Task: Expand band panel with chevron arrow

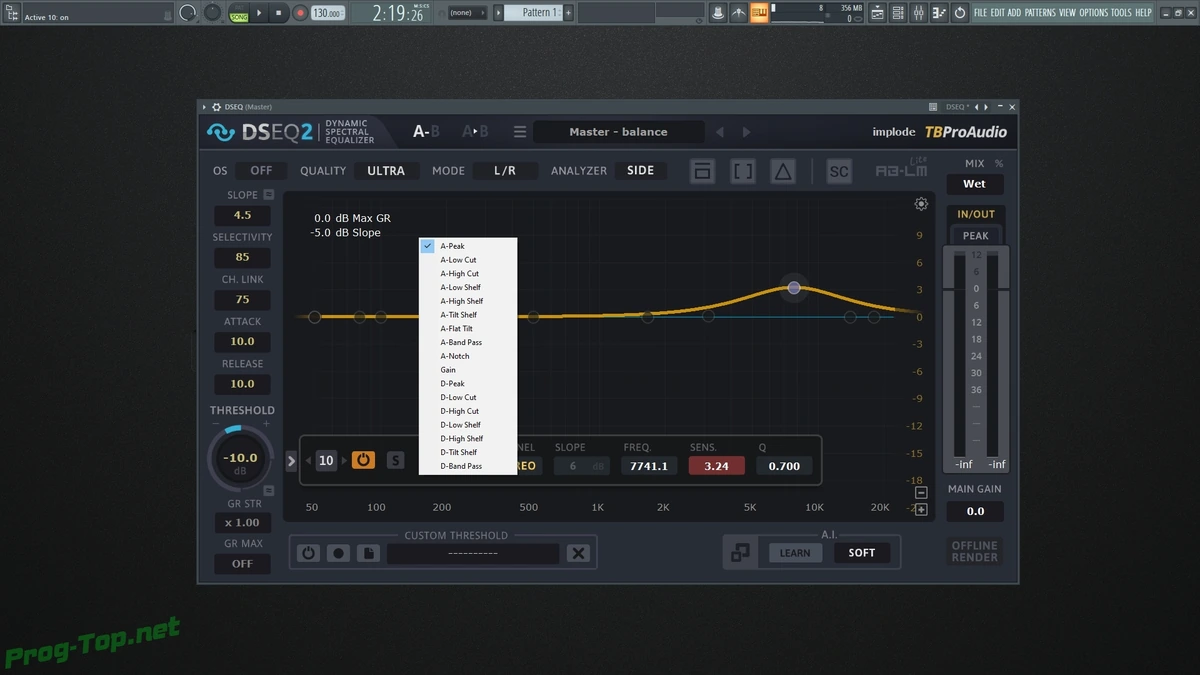Action: [x=291, y=461]
